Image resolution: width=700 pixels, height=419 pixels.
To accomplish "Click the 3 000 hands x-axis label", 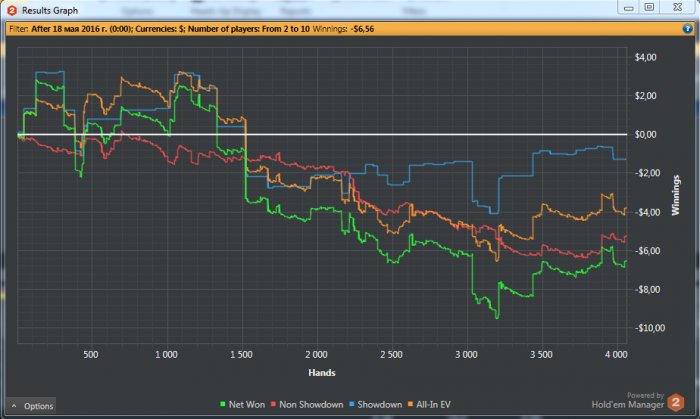I will point(466,355).
